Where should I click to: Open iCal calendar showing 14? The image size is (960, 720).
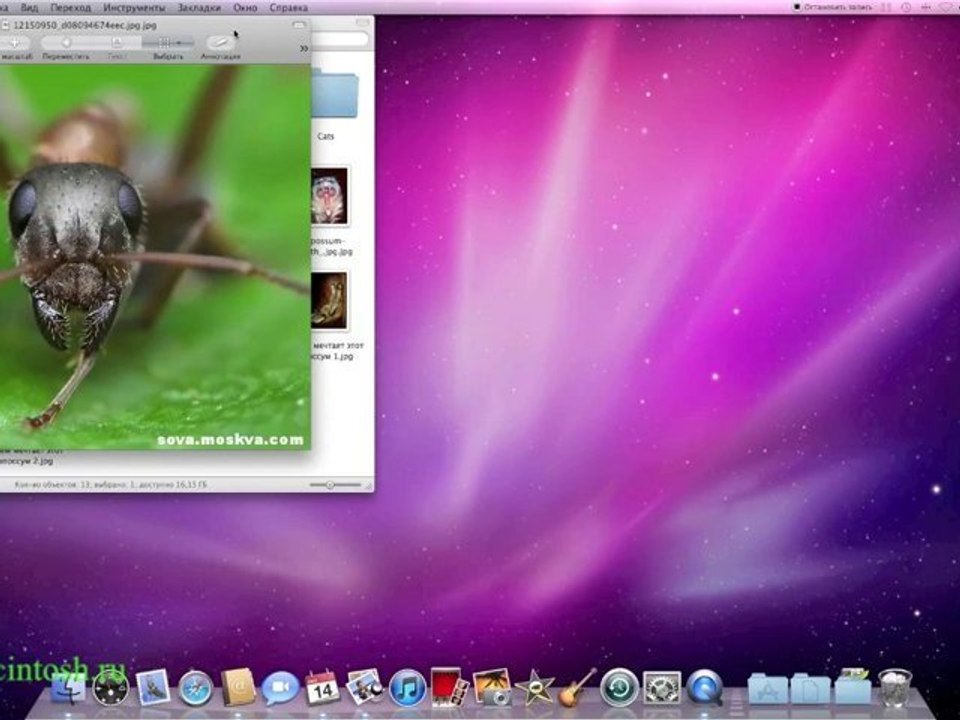[322, 688]
